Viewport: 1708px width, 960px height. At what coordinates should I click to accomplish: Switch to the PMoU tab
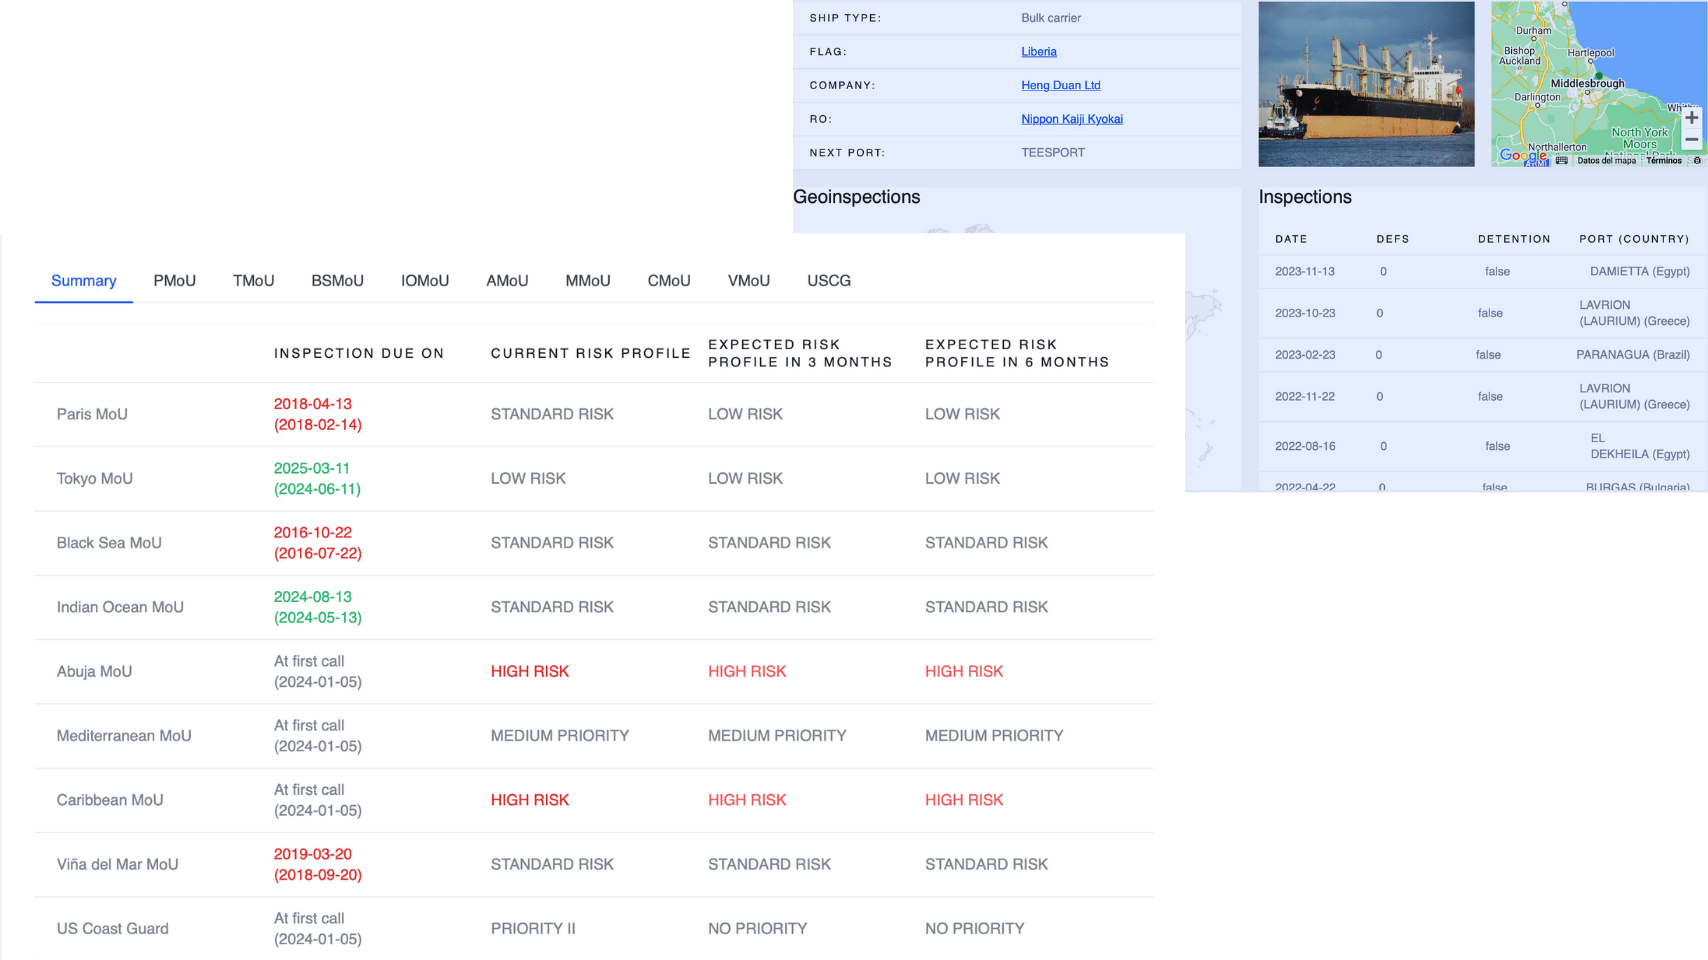174,281
